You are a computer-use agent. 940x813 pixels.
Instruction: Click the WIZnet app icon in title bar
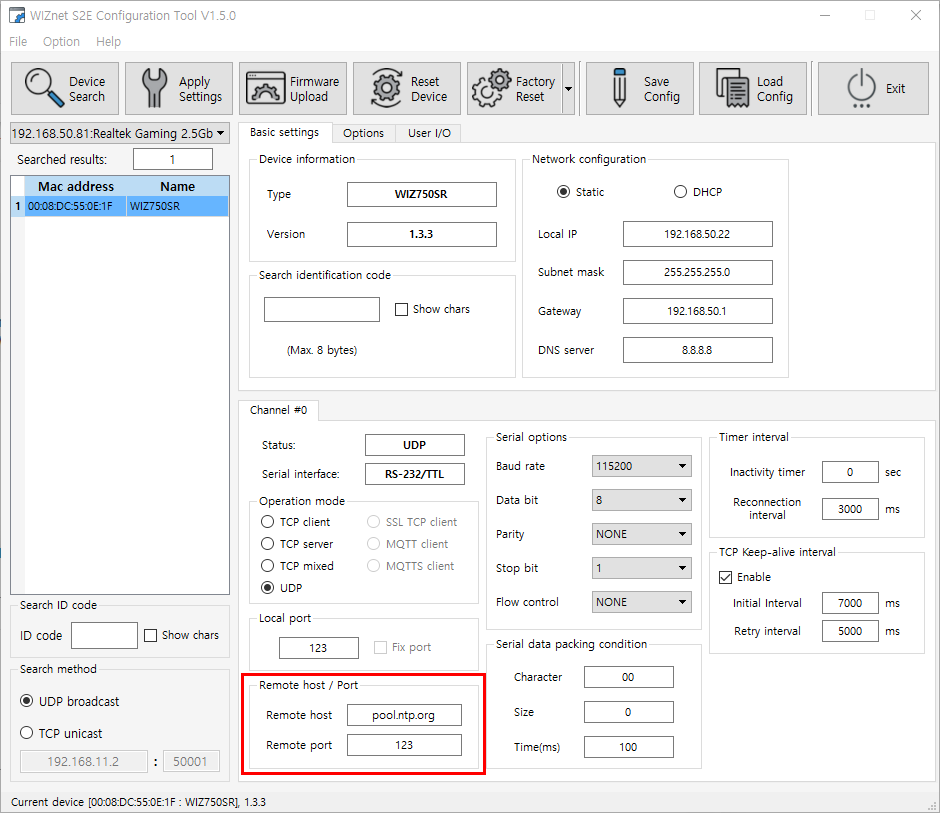[17, 15]
